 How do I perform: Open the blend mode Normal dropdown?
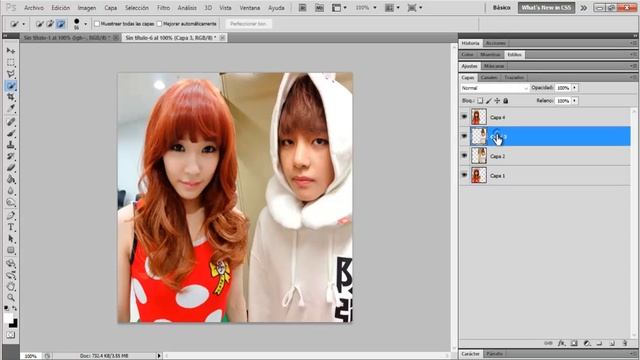click(495, 88)
